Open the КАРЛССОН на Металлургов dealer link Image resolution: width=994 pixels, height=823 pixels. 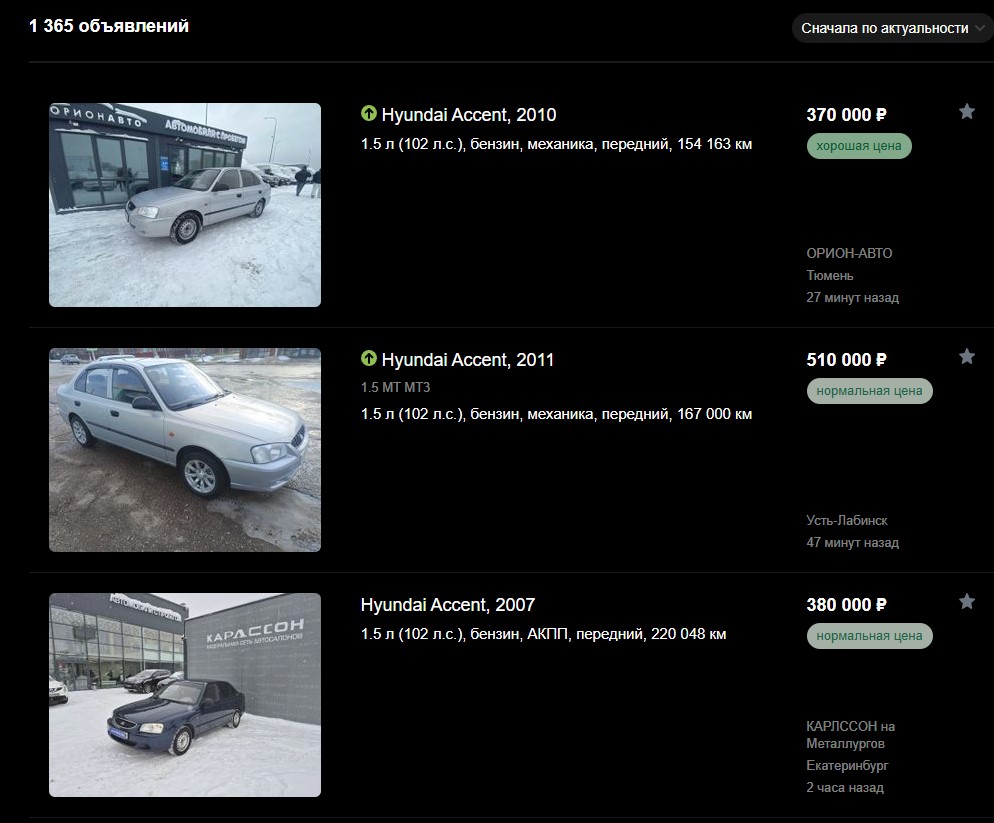pyautogui.click(x=850, y=735)
